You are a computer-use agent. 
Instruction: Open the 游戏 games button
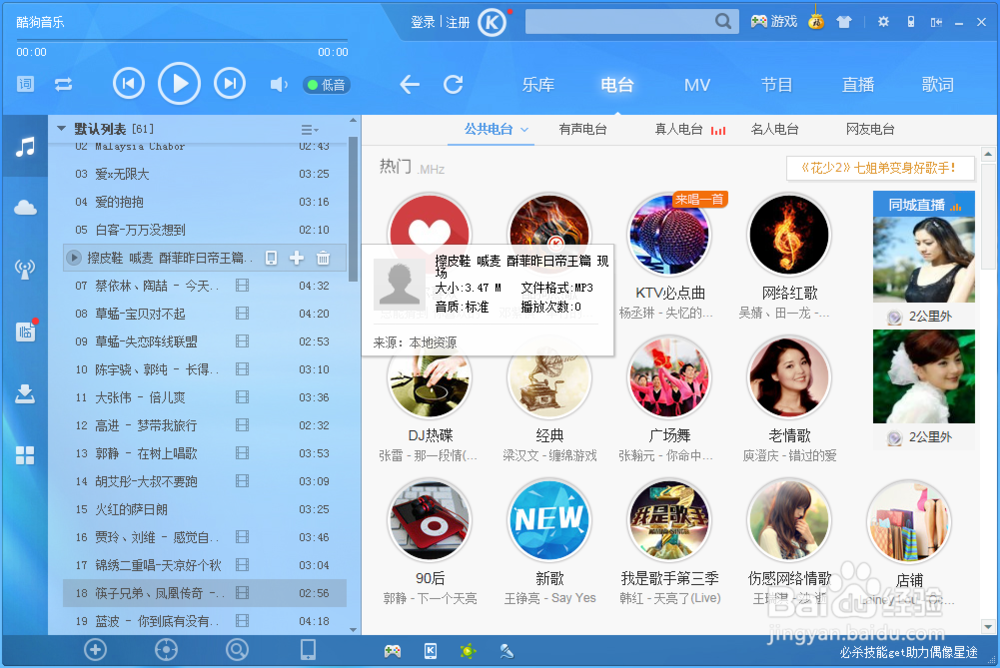click(774, 22)
